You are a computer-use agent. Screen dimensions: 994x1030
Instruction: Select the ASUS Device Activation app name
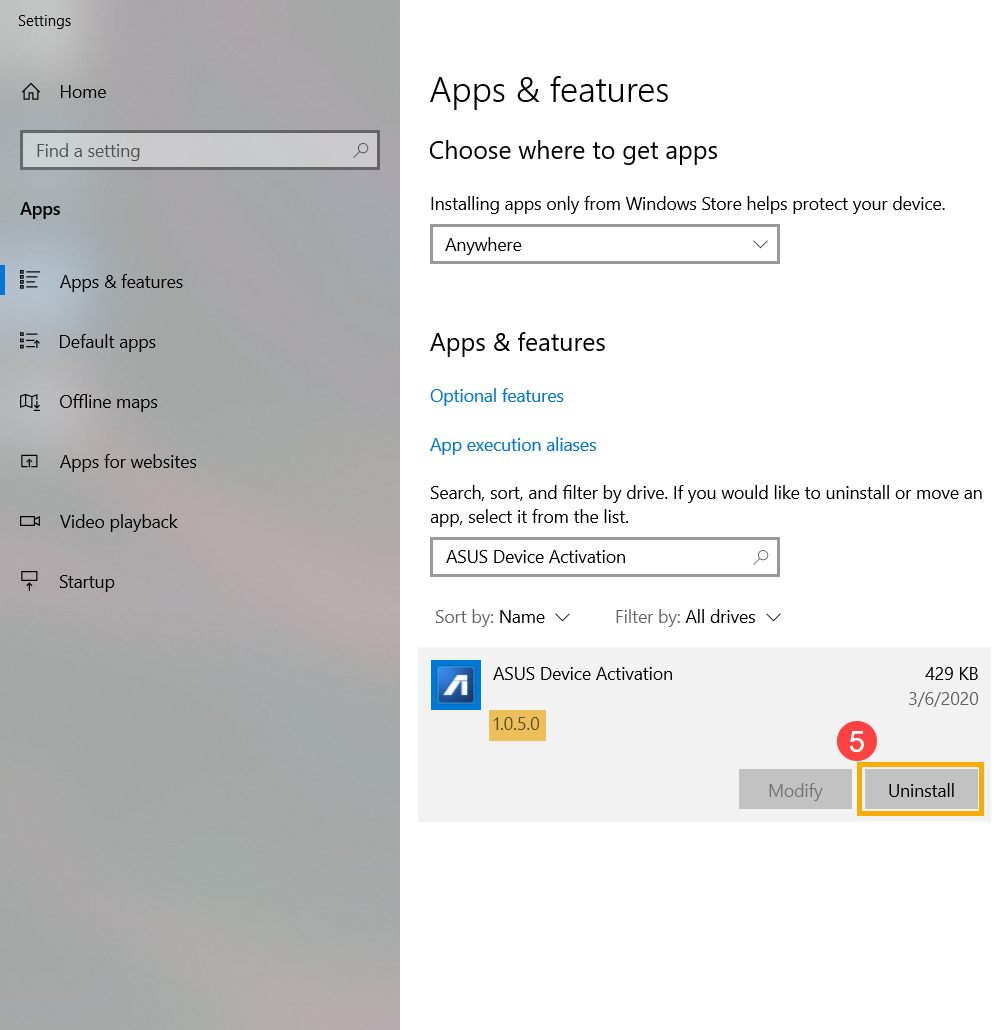click(583, 674)
